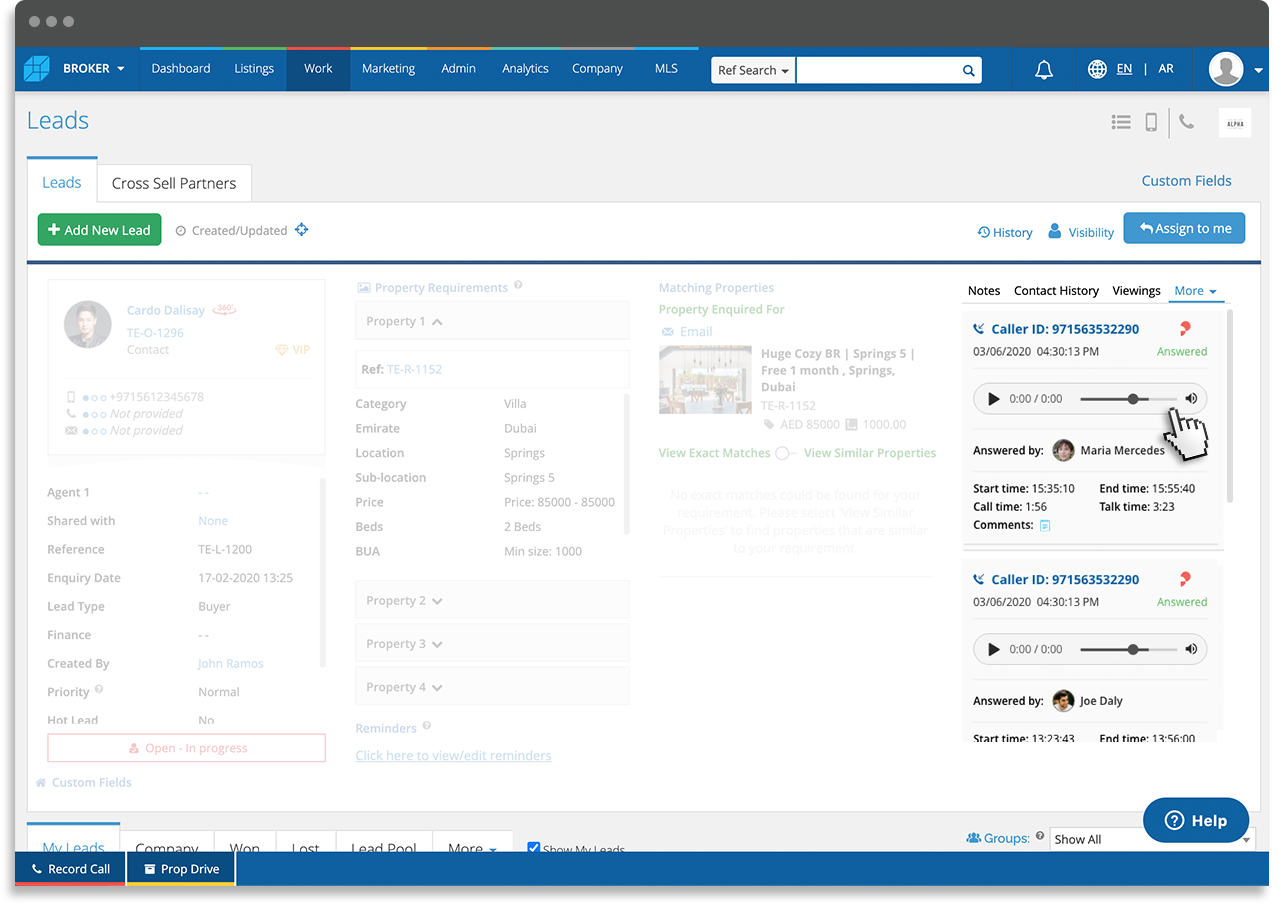Click John Ramos created-by link

pos(231,663)
